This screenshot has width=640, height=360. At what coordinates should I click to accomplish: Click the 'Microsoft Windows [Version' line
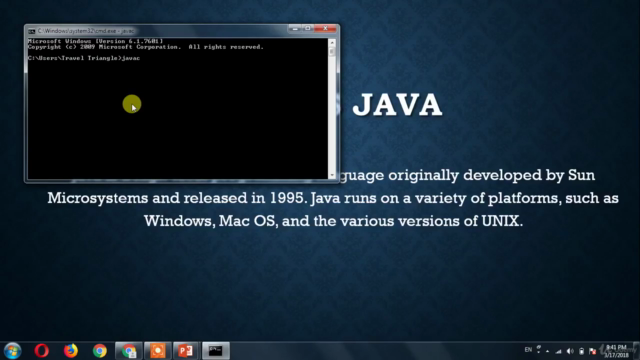(95, 41)
